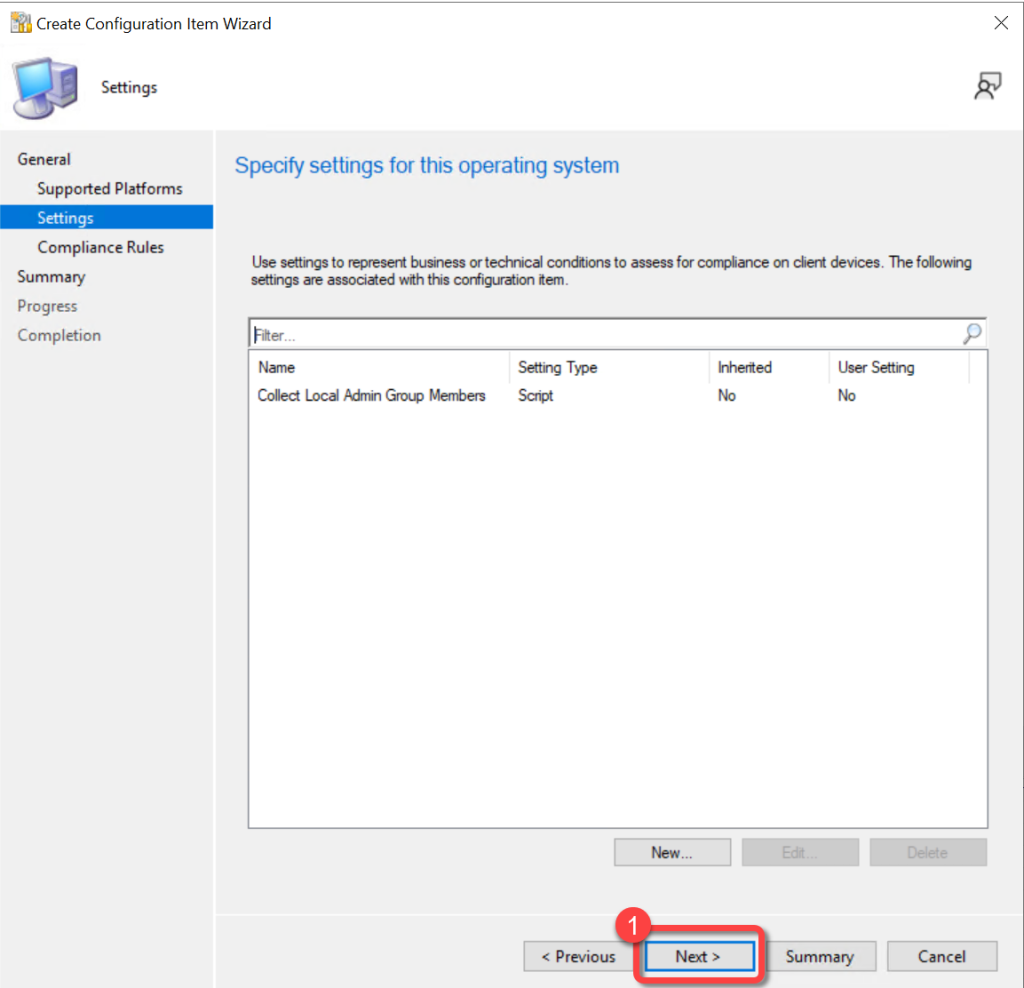
Task: Click the wizard icon in title bar
Action: [20, 23]
